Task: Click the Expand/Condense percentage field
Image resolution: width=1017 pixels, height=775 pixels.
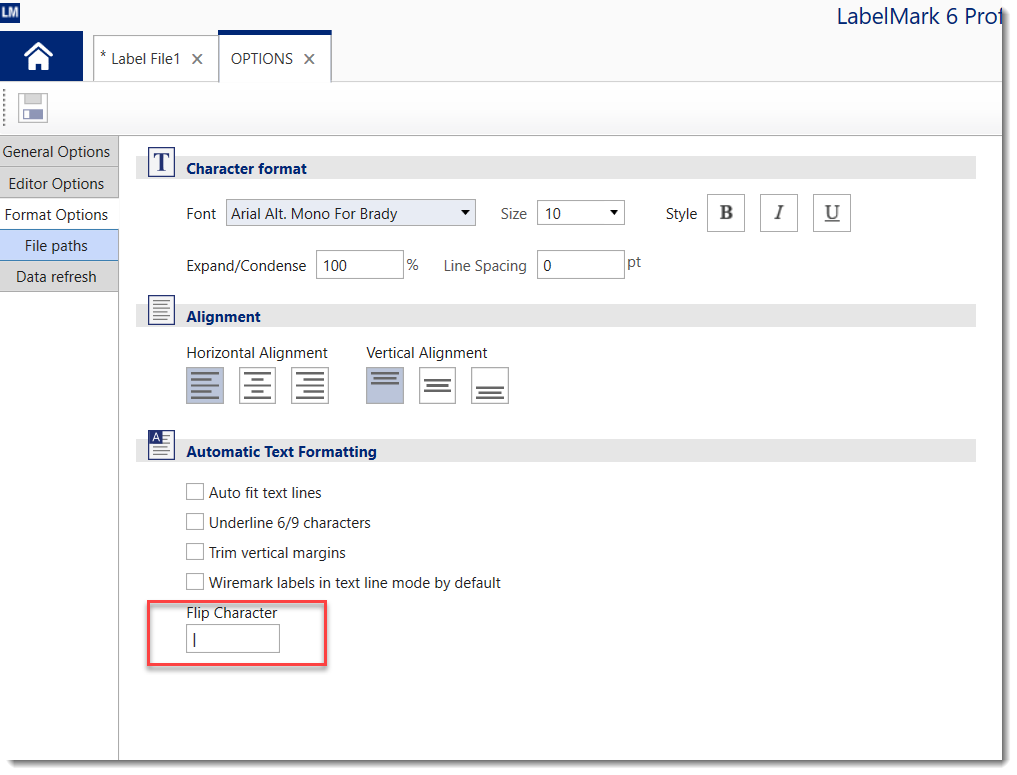Action: pyautogui.click(x=360, y=265)
